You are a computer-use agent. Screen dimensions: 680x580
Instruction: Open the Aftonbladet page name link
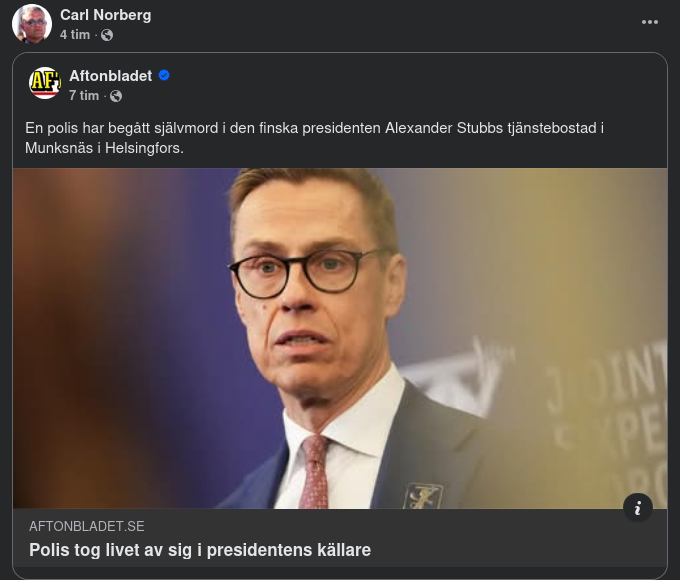[x=110, y=76]
